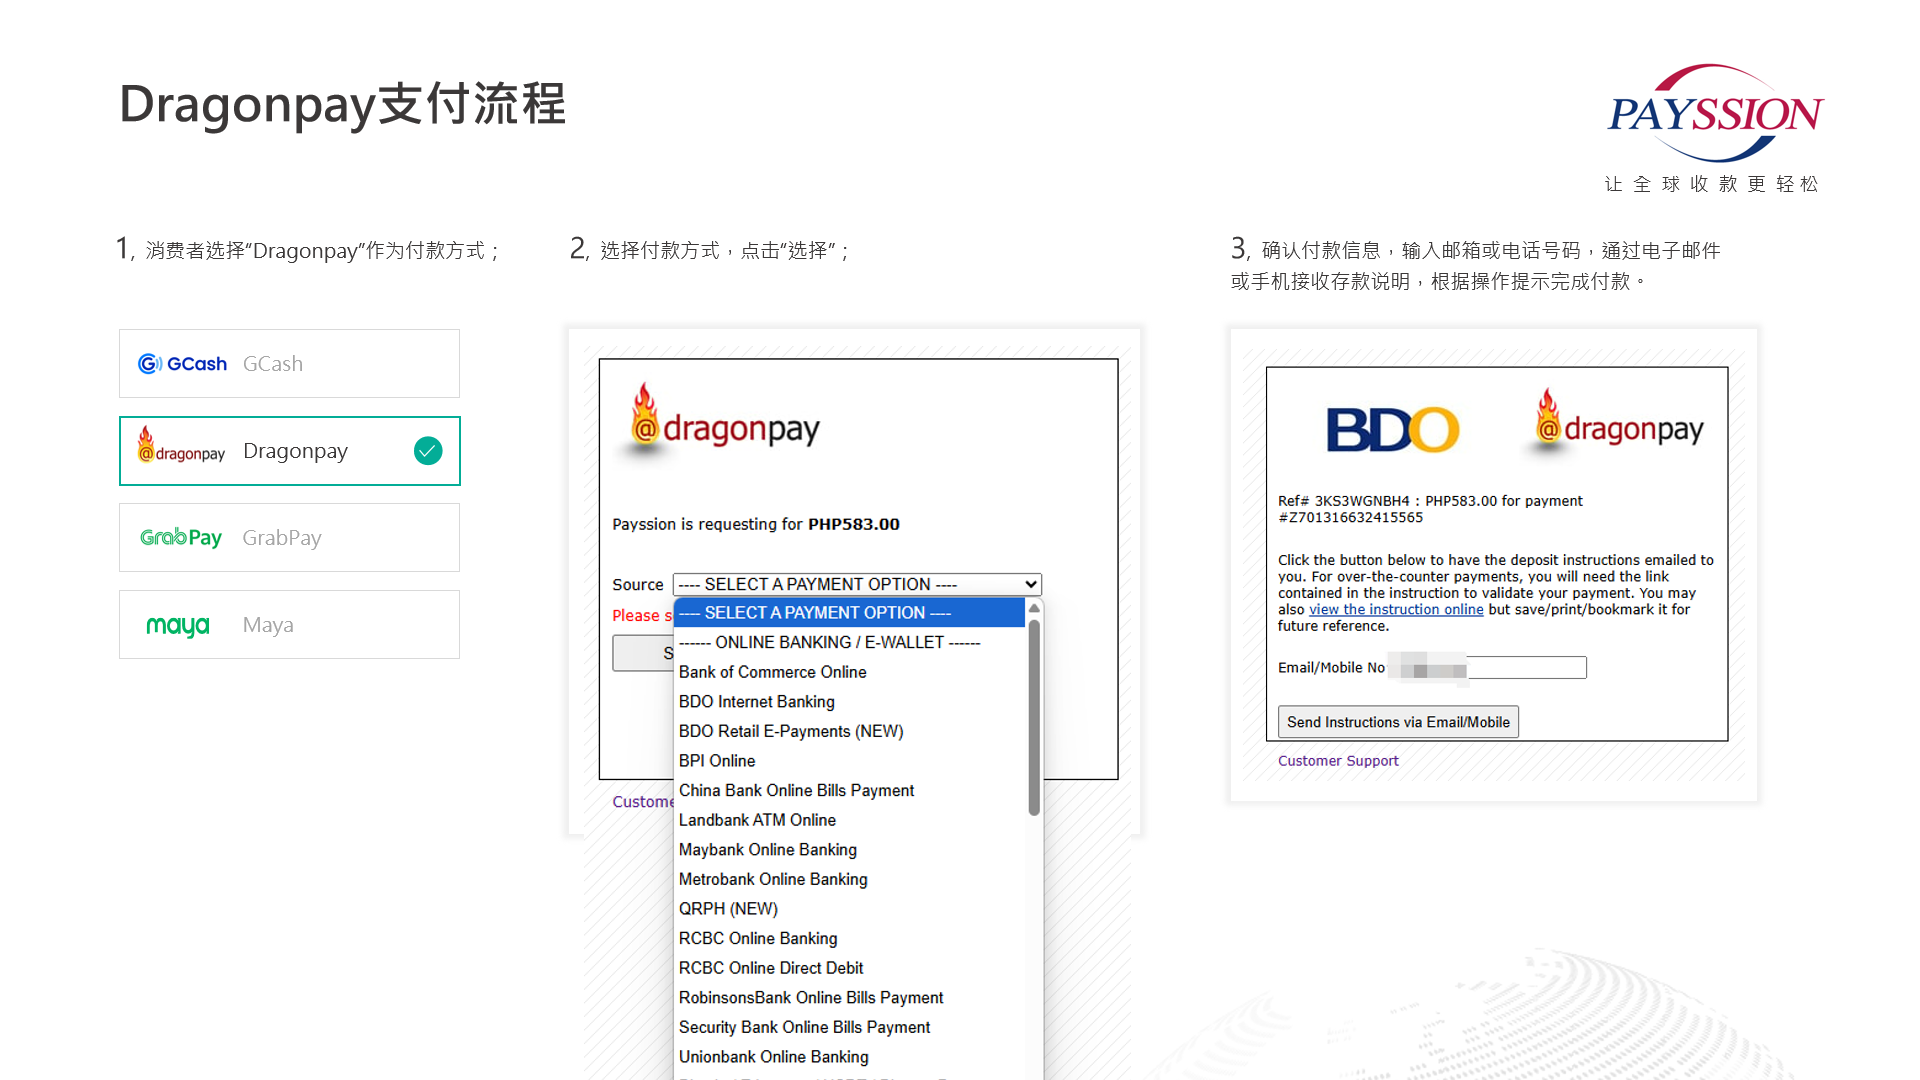Choose RCBC Online Direct Debit
Image resolution: width=1920 pixels, height=1080 pixels.
click(x=850, y=968)
